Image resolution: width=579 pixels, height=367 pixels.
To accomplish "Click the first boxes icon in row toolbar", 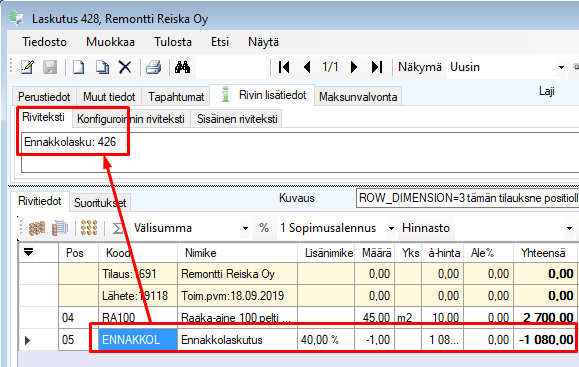I will pos(37,228).
